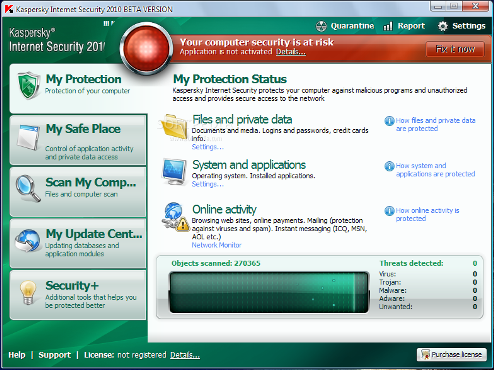This screenshot has height=370, width=494.
Task: Click the Quarantine radiation icon
Action: (321, 26)
